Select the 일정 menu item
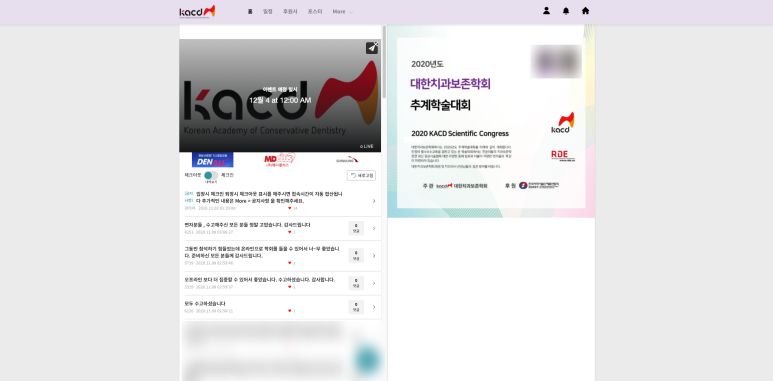773x381 pixels. (268, 11)
